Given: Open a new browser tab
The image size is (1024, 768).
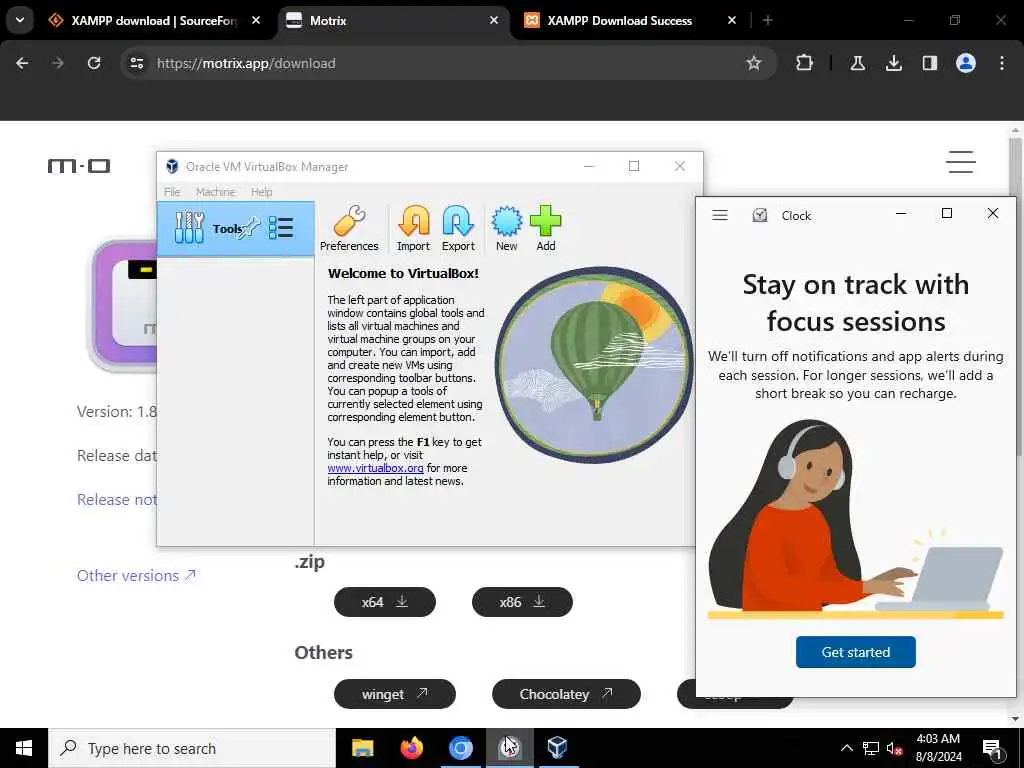Looking at the screenshot, I should pyautogui.click(x=768, y=21).
